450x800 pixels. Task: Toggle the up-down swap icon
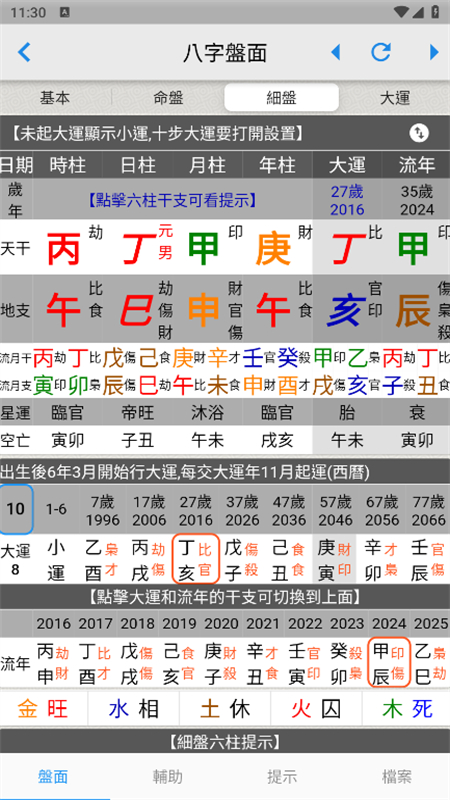[419, 134]
